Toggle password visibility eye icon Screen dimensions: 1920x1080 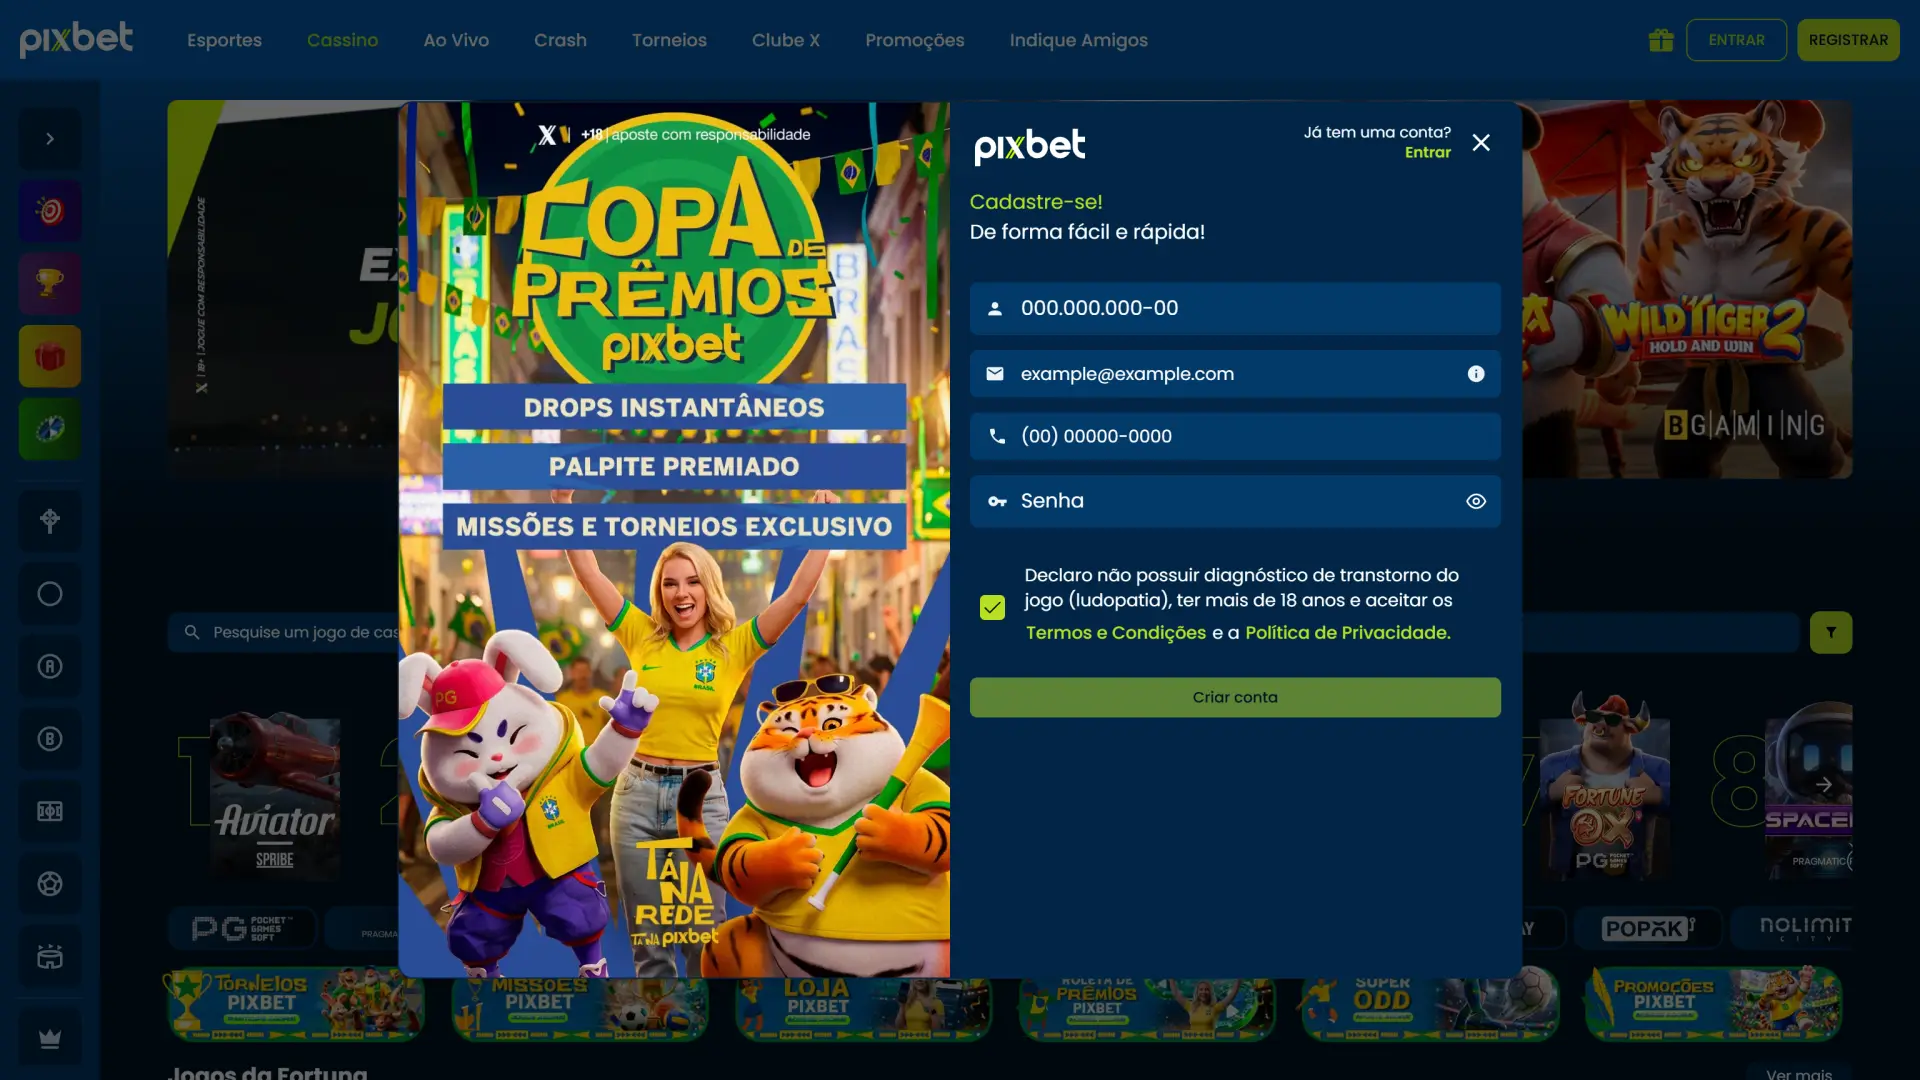click(1476, 501)
